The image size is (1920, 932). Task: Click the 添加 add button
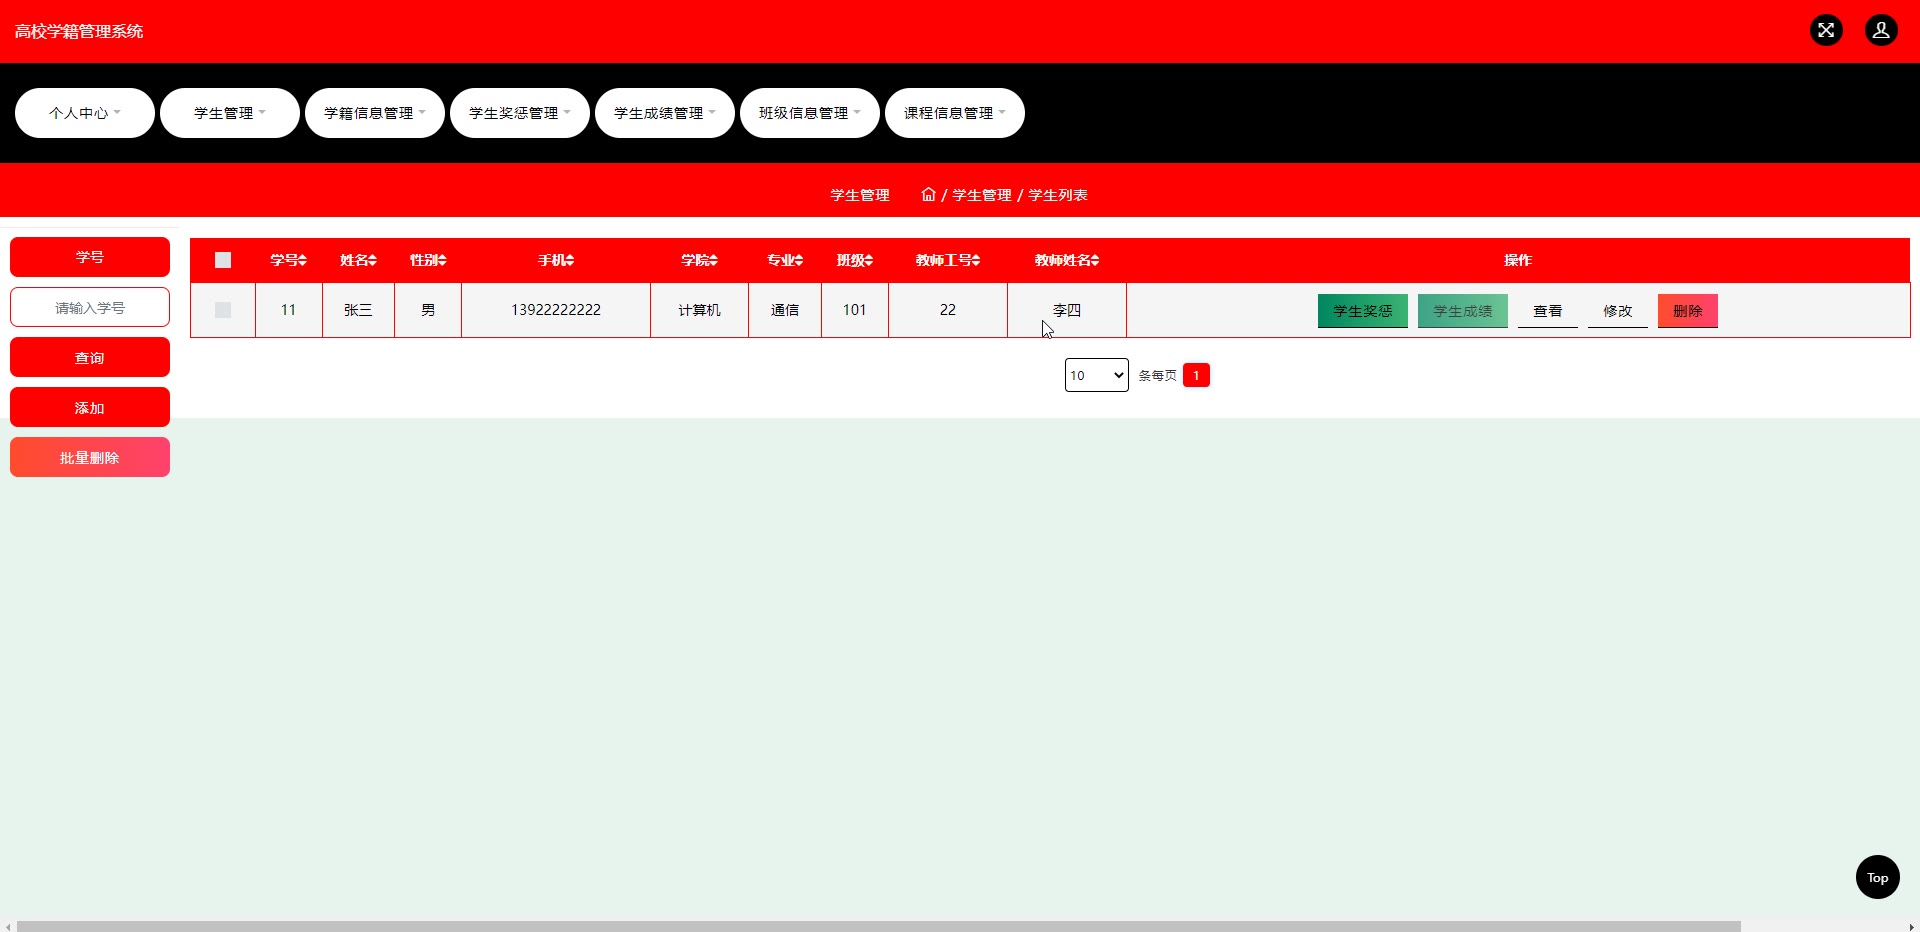click(90, 407)
